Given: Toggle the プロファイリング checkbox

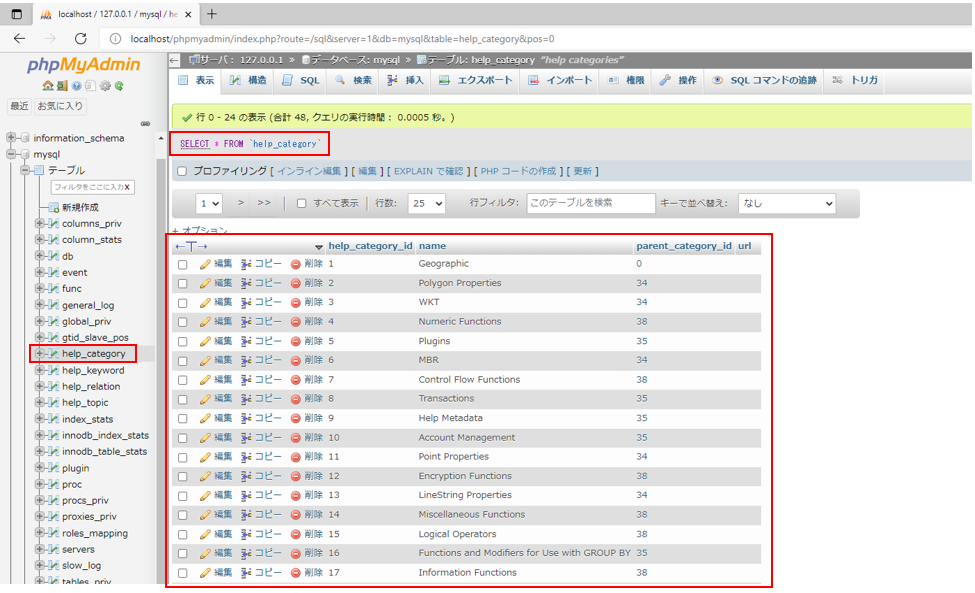Looking at the screenshot, I should pyautogui.click(x=182, y=172).
